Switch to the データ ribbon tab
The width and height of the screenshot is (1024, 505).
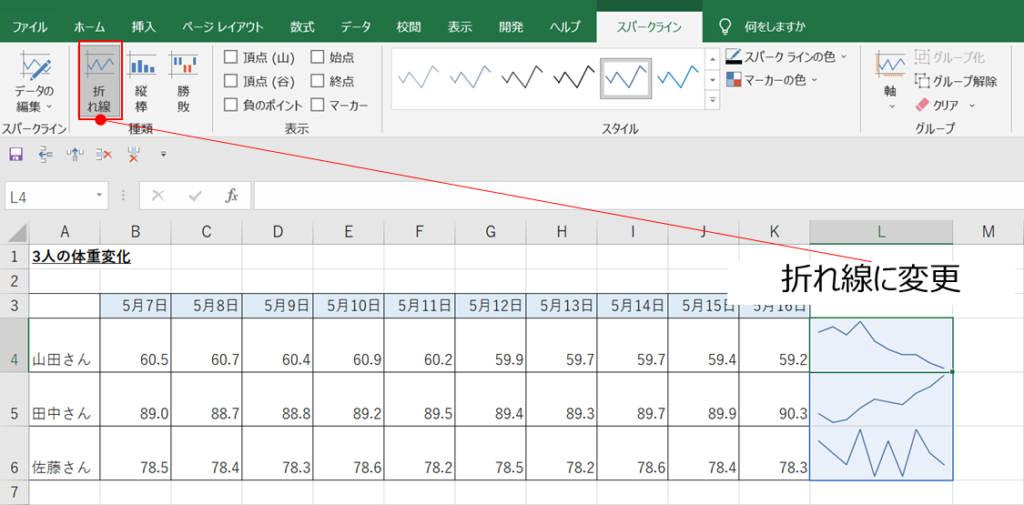pos(355,27)
